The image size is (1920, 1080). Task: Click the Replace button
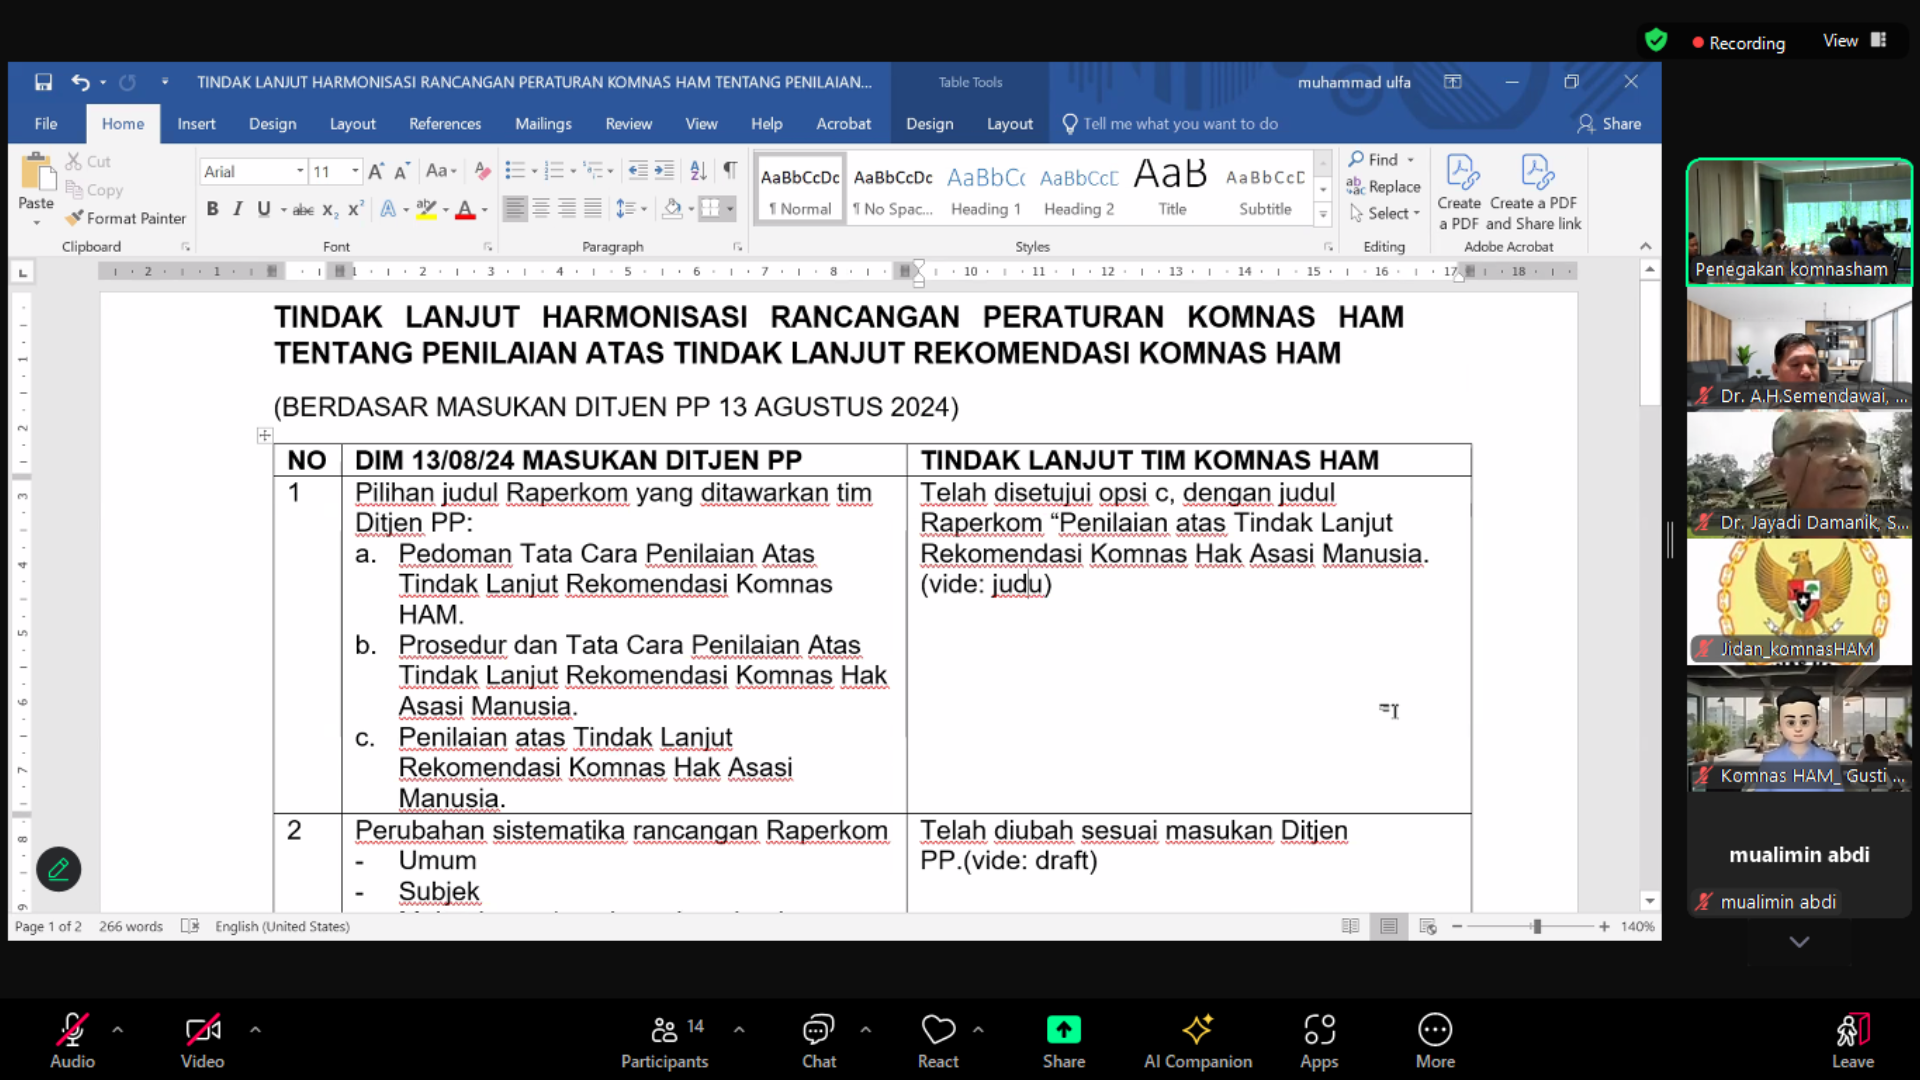[x=1384, y=186]
